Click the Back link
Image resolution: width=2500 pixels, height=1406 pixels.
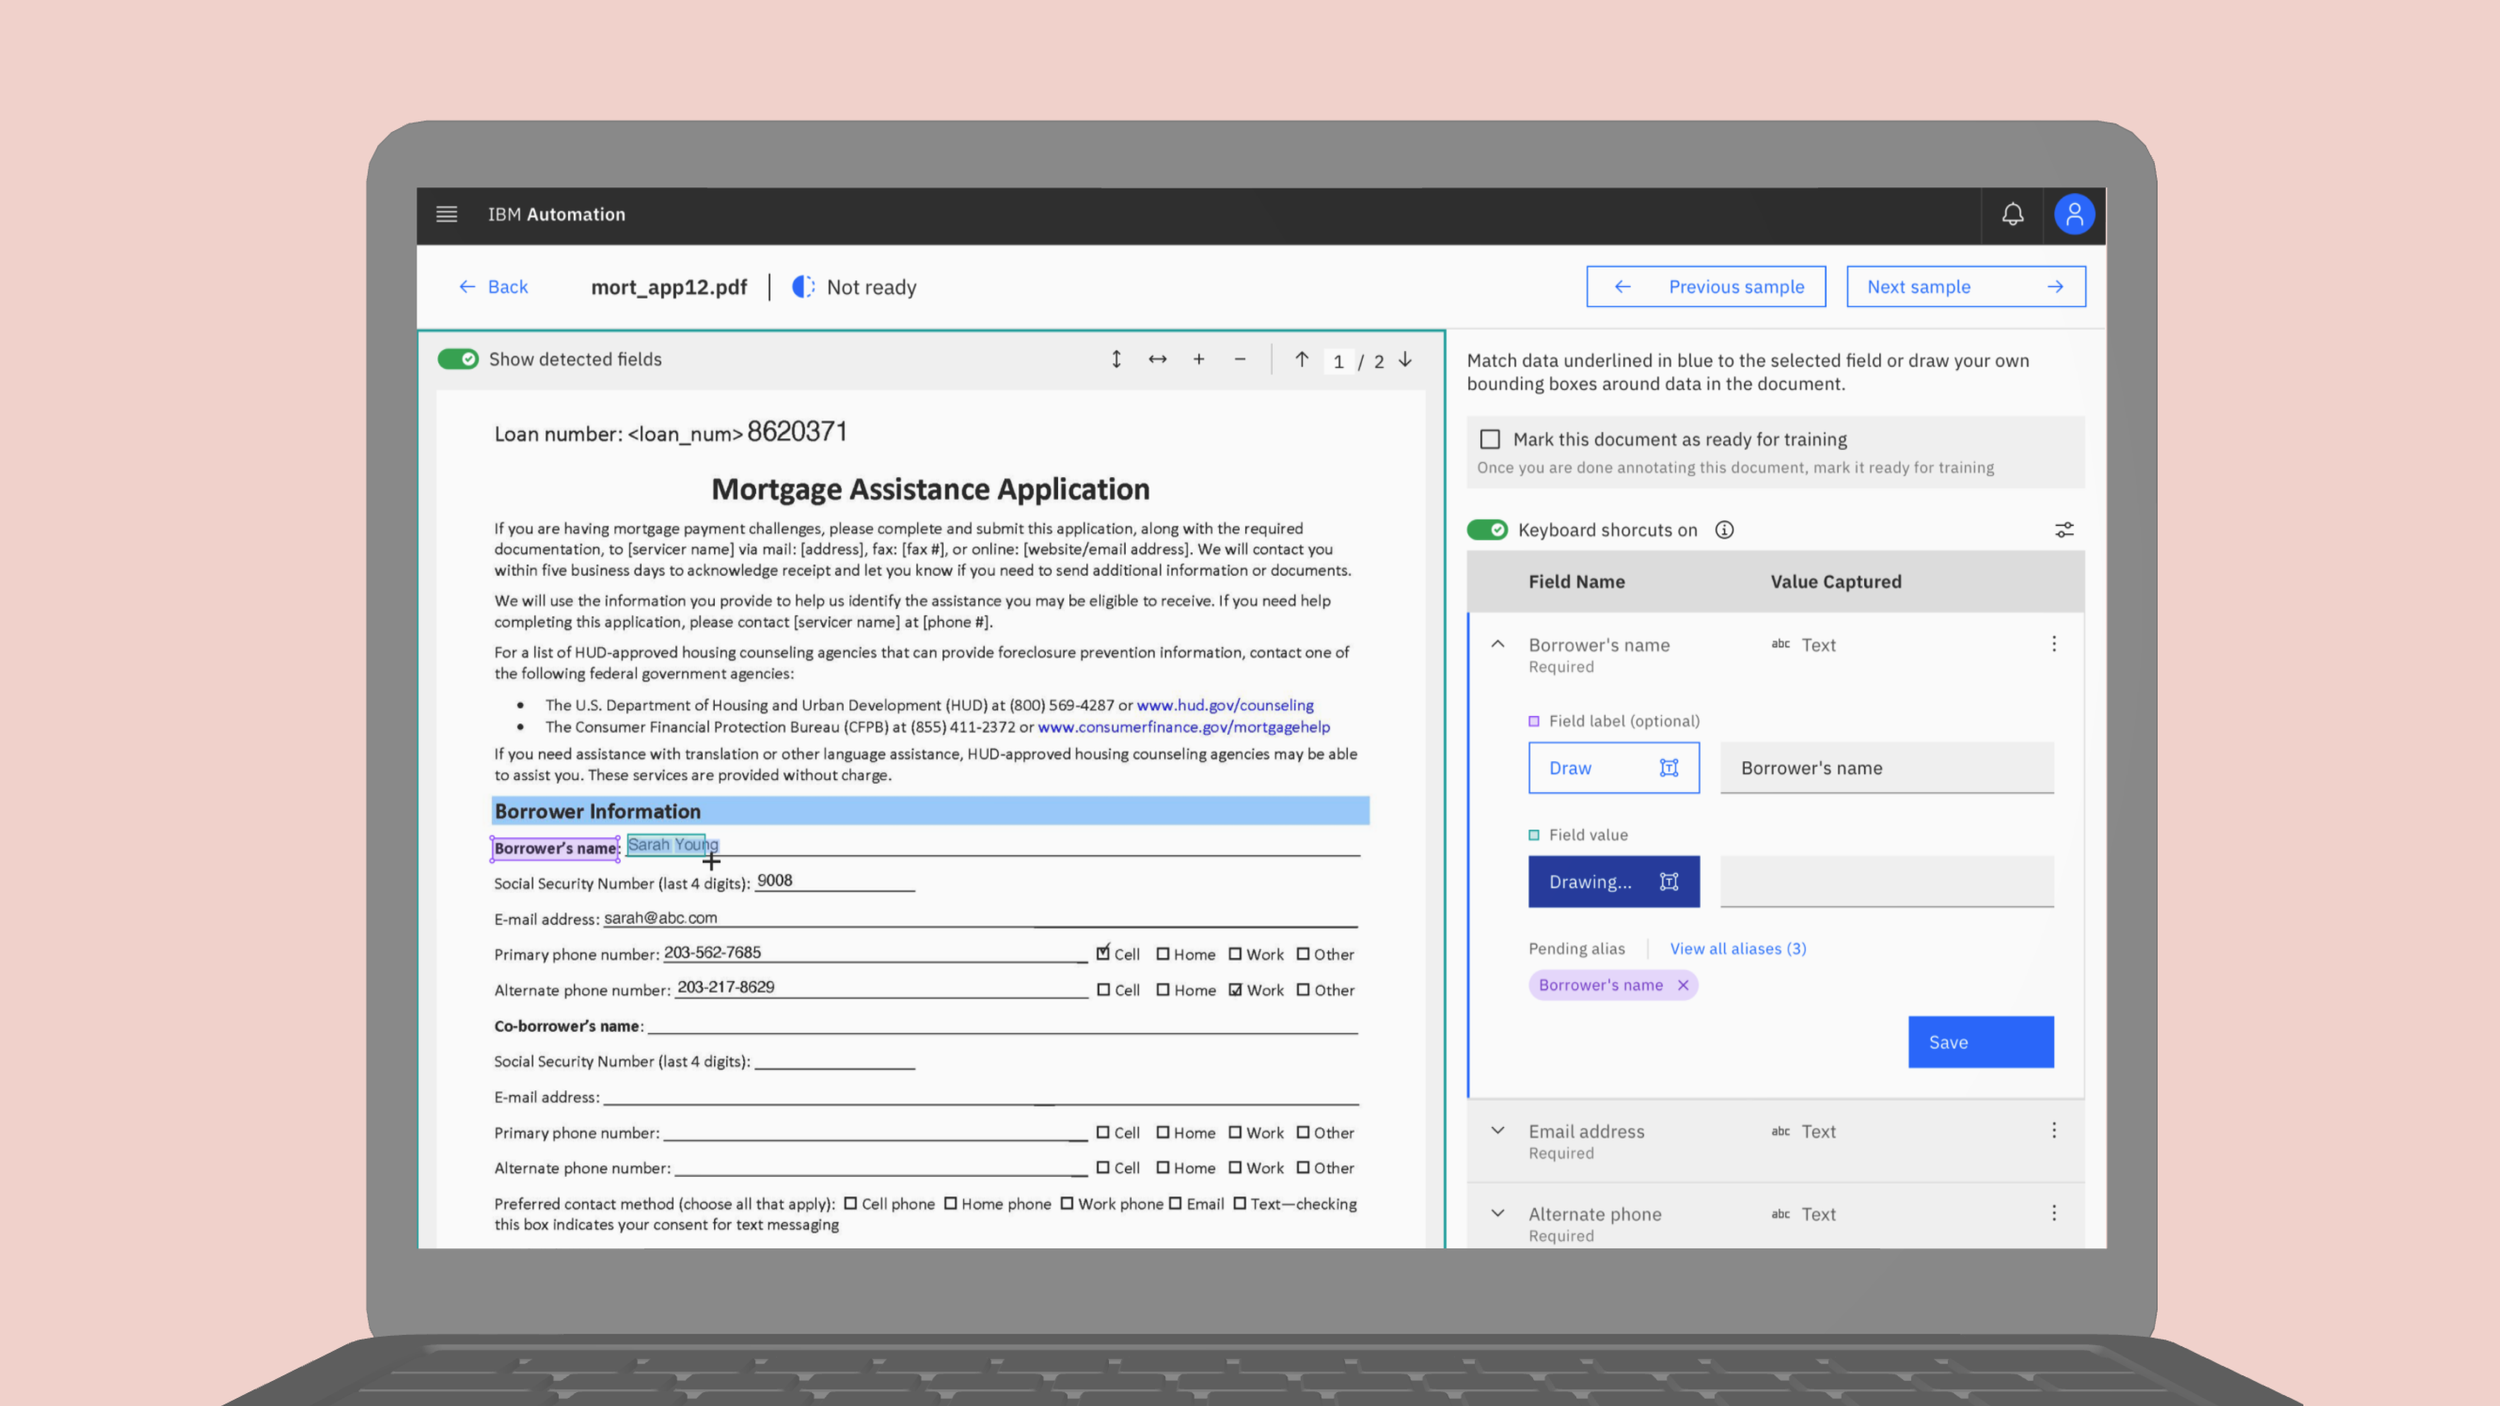(493, 287)
